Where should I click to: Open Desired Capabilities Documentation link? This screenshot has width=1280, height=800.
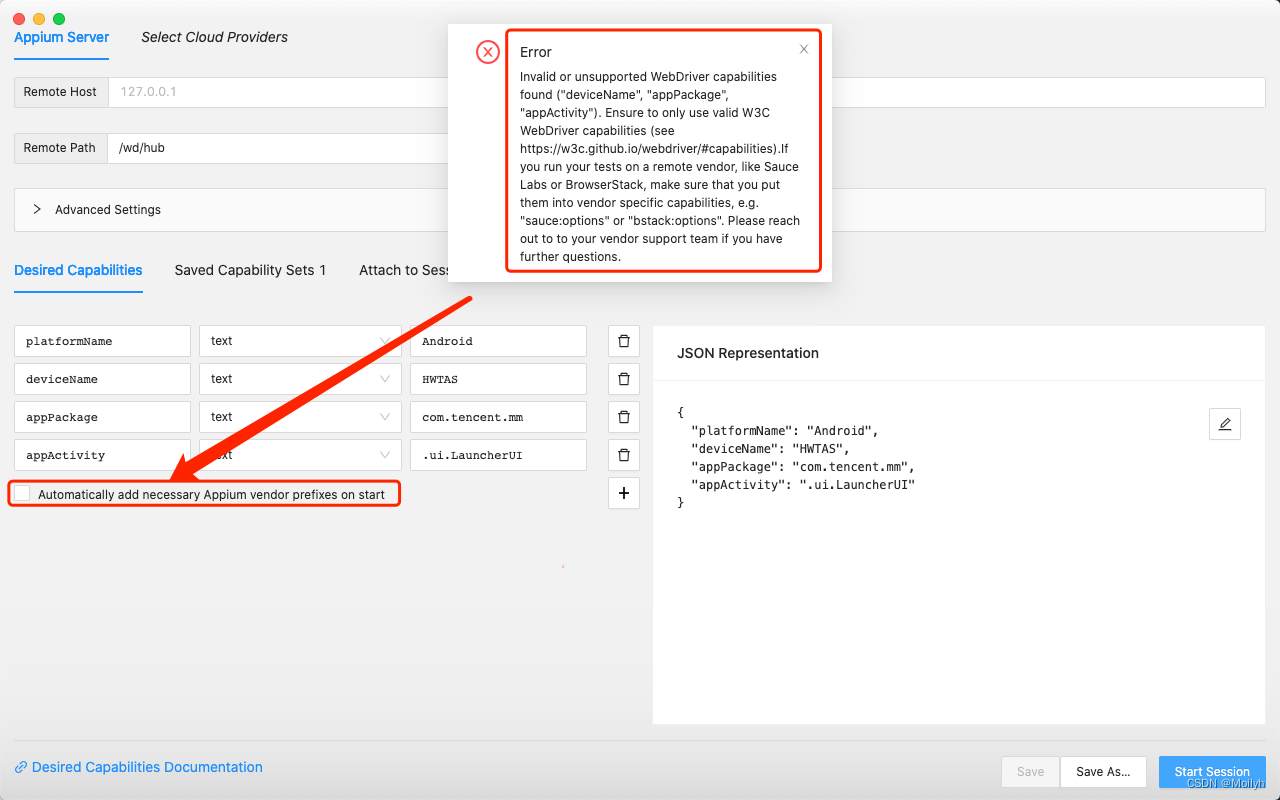tap(139, 767)
